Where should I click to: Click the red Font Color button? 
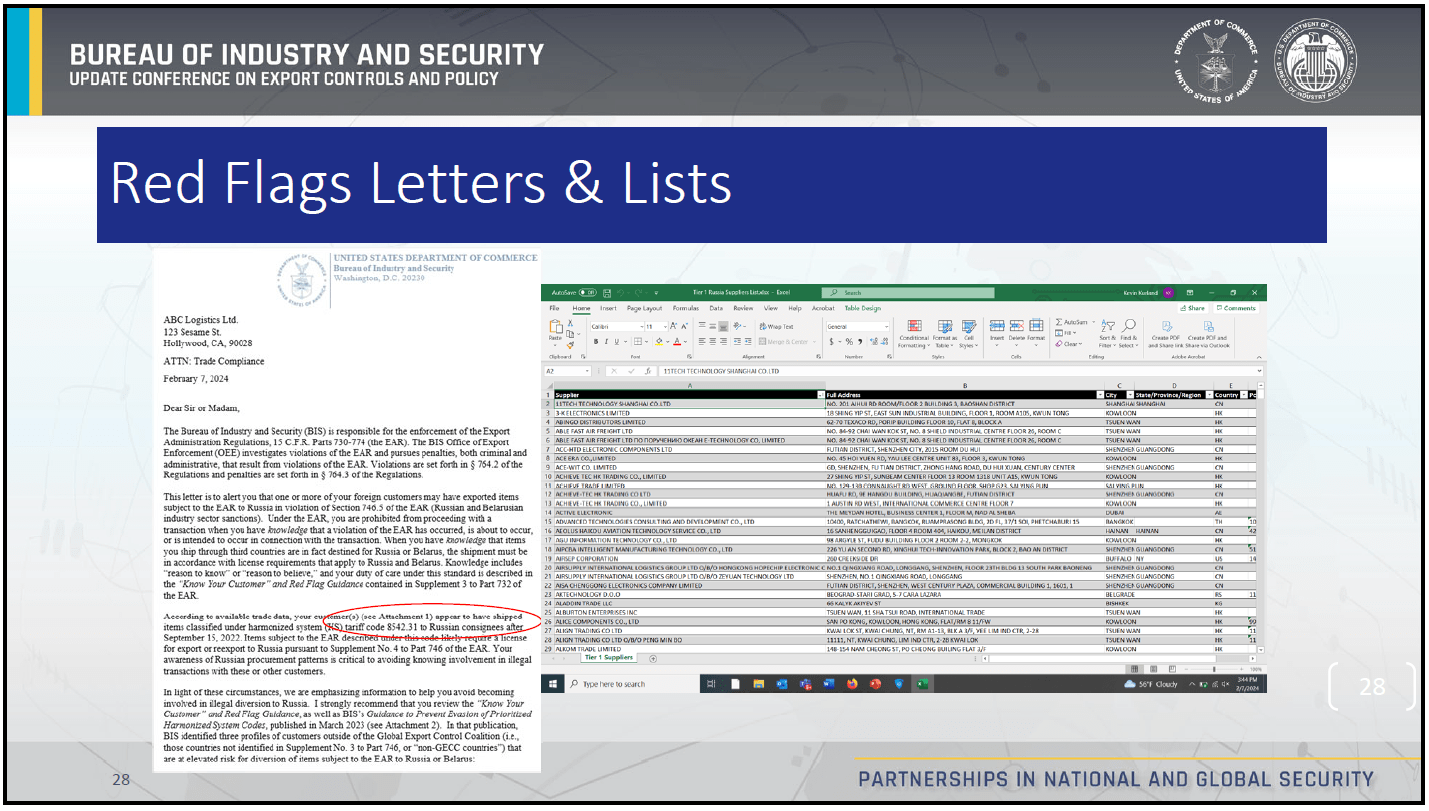(677, 341)
